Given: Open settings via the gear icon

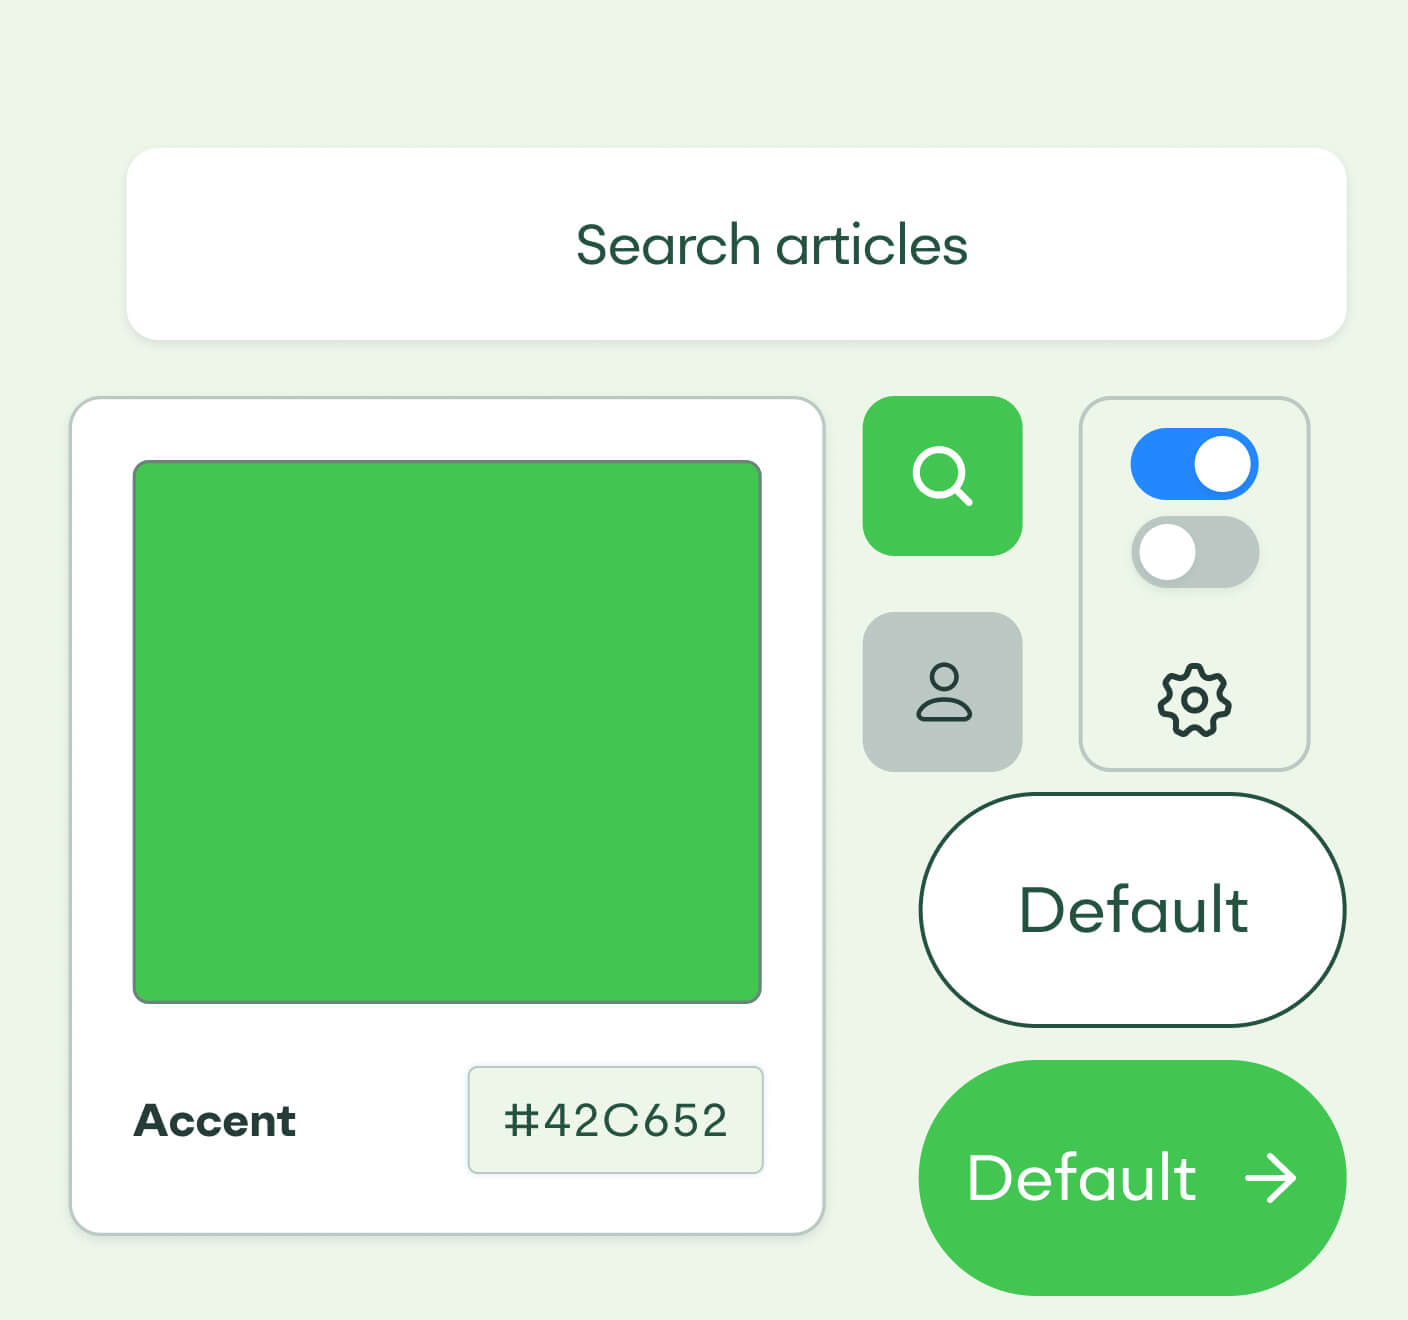Looking at the screenshot, I should pyautogui.click(x=1194, y=700).
